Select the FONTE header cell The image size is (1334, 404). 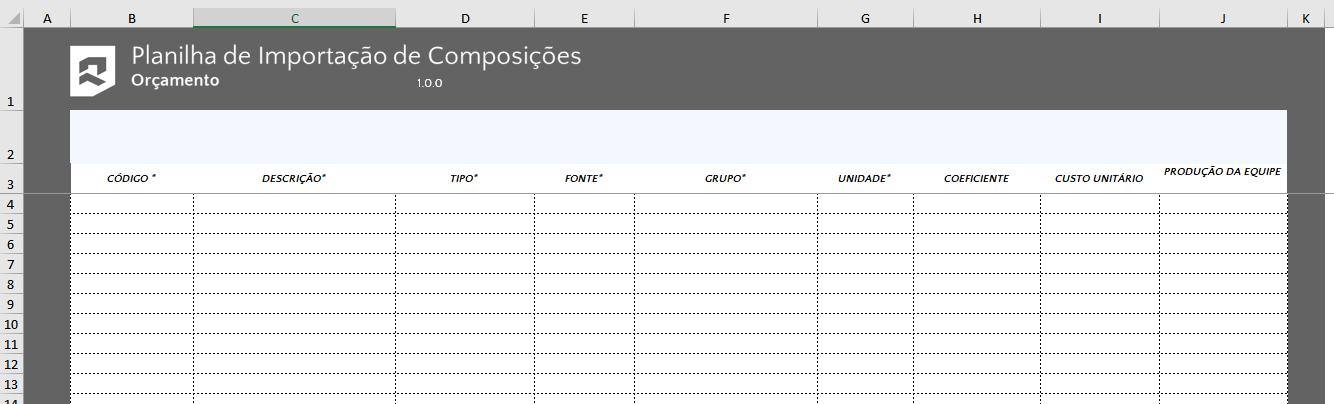click(584, 178)
